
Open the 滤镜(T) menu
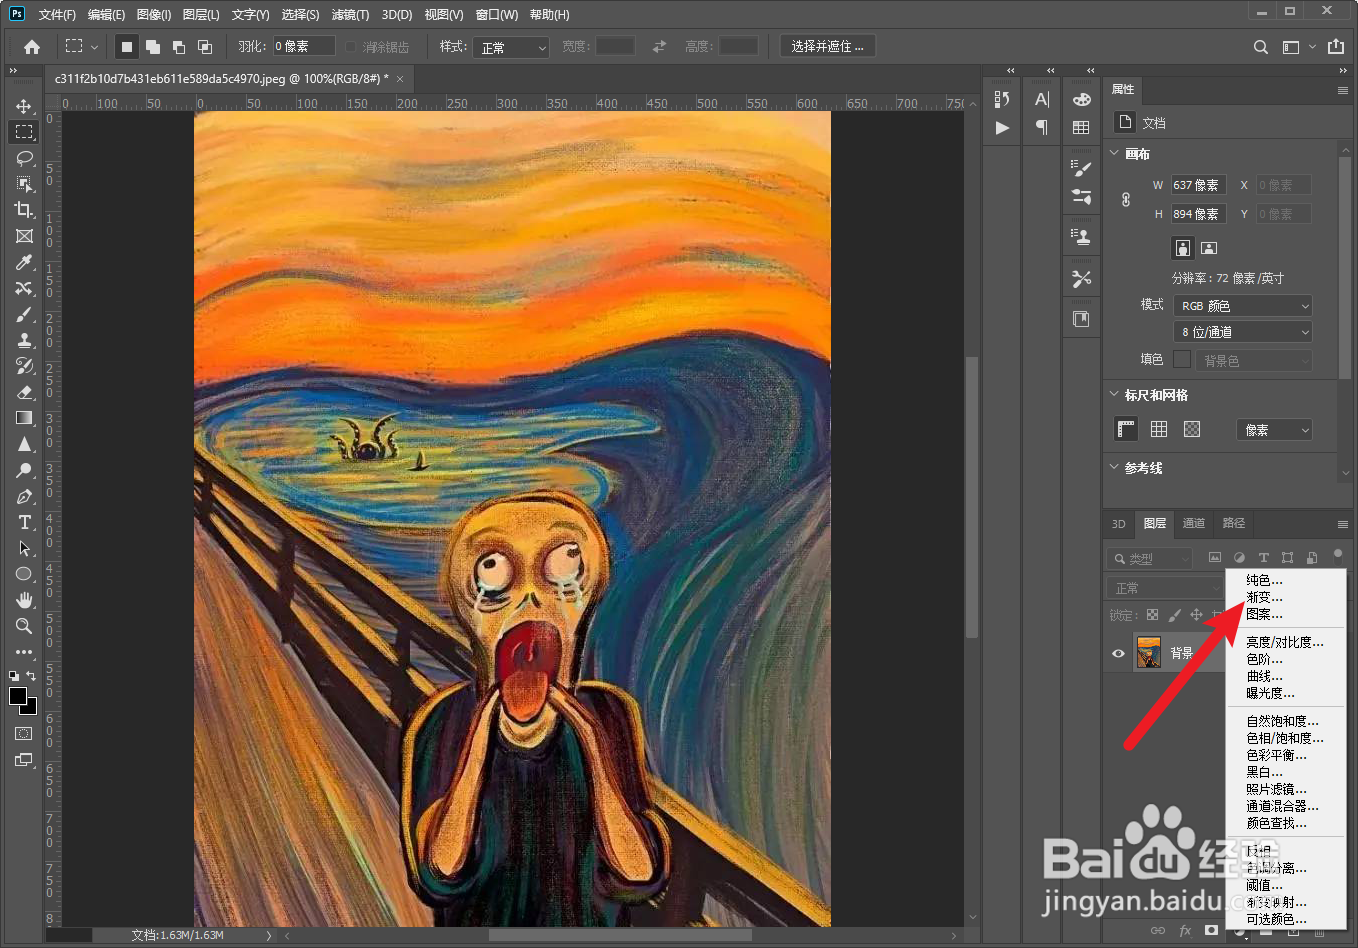(x=350, y=14)
